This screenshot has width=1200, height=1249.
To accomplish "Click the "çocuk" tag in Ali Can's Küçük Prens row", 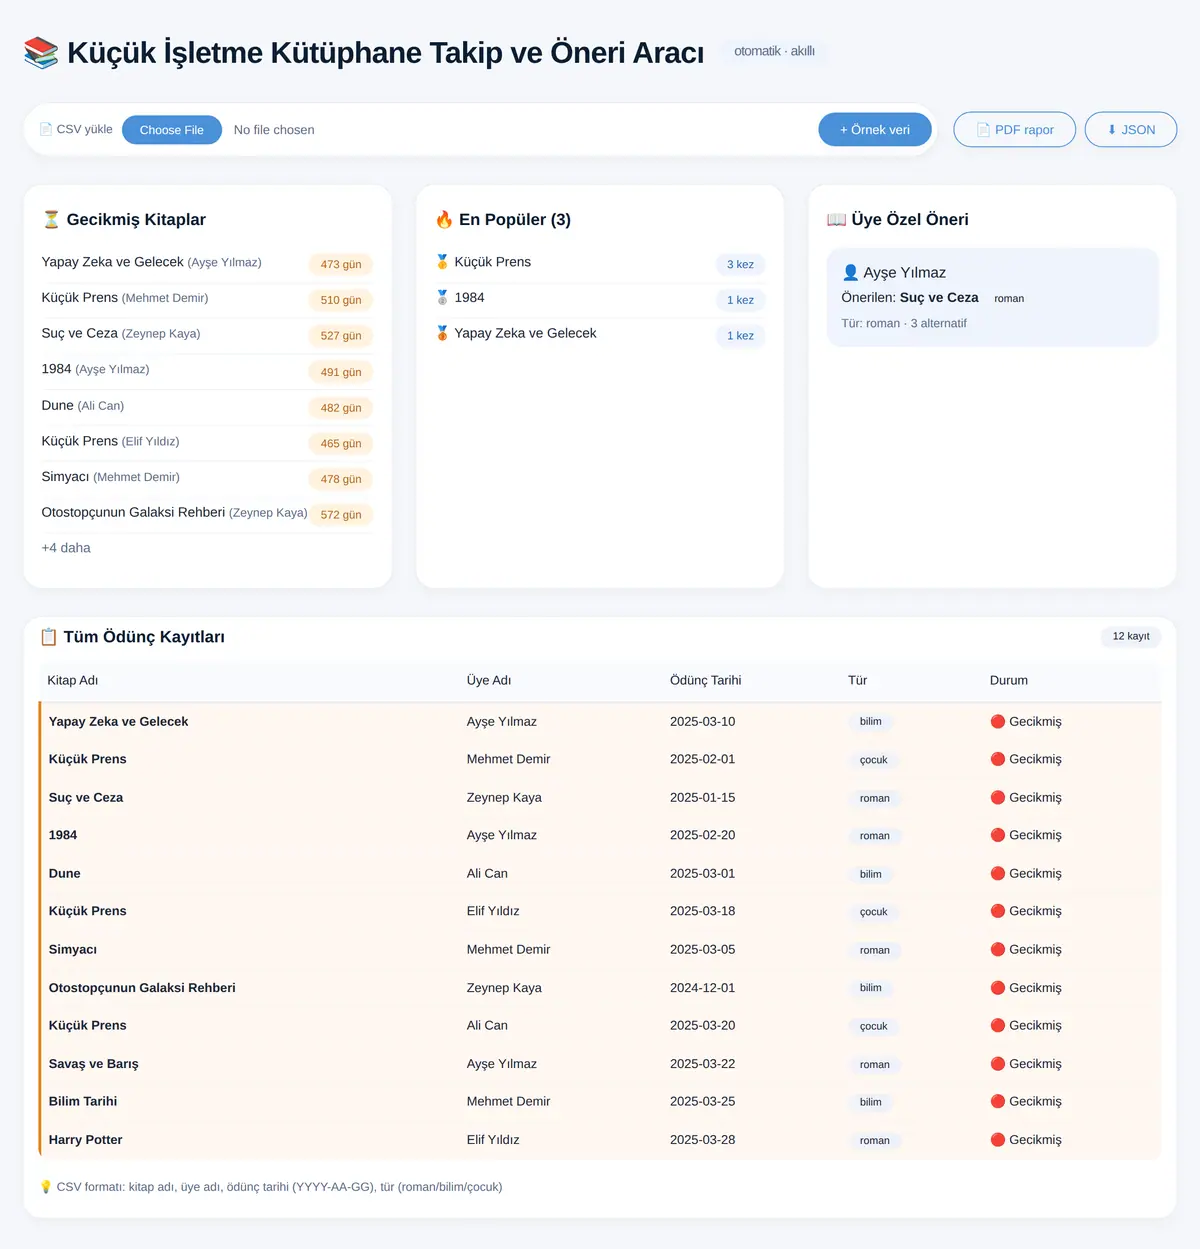I will click(x=874, y=1026).
